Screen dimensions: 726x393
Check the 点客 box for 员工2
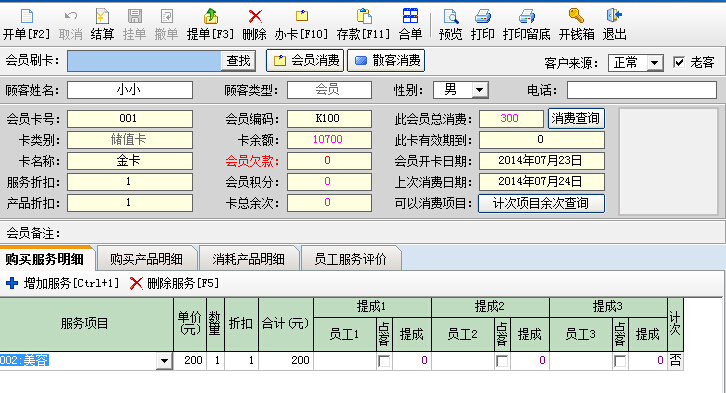tap(501, 361)
